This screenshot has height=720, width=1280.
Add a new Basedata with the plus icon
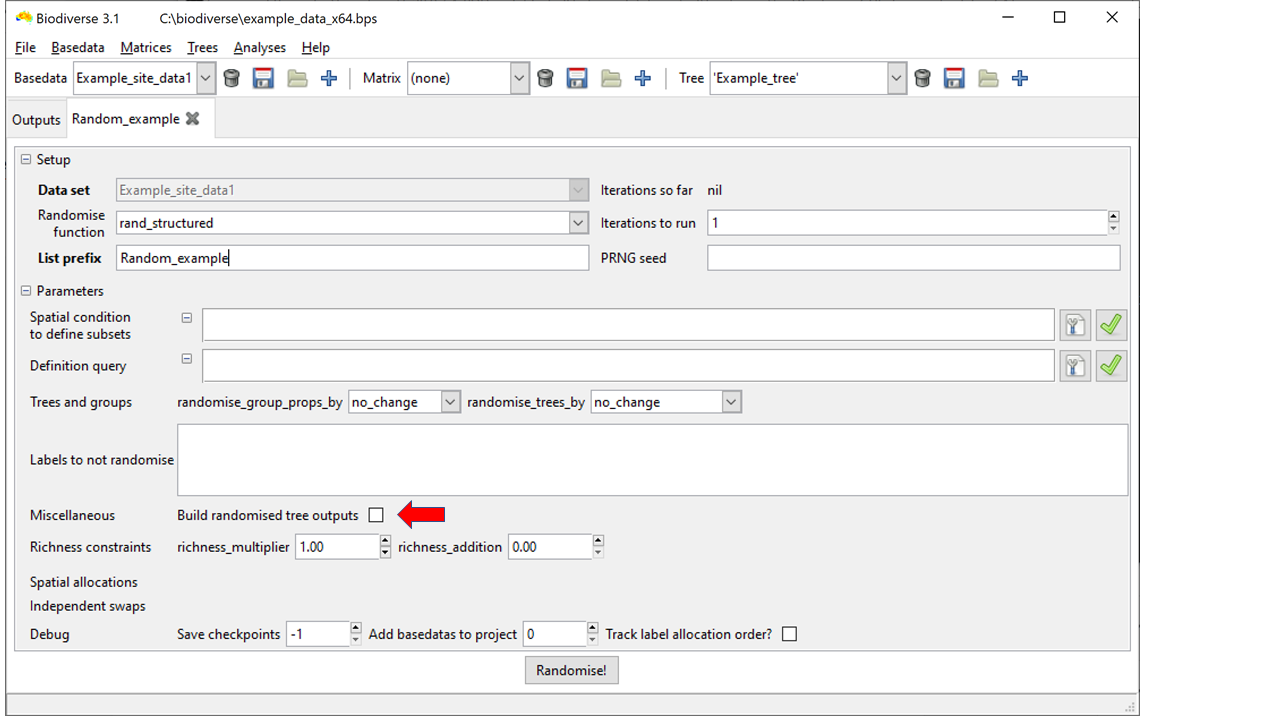click(x=328, y=77)
